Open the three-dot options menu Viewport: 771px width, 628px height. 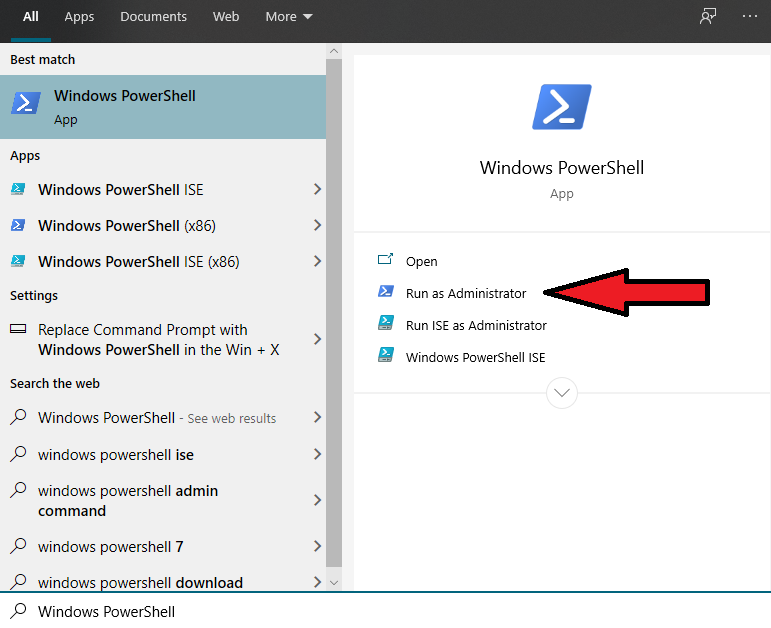click(x=749, y=16)
